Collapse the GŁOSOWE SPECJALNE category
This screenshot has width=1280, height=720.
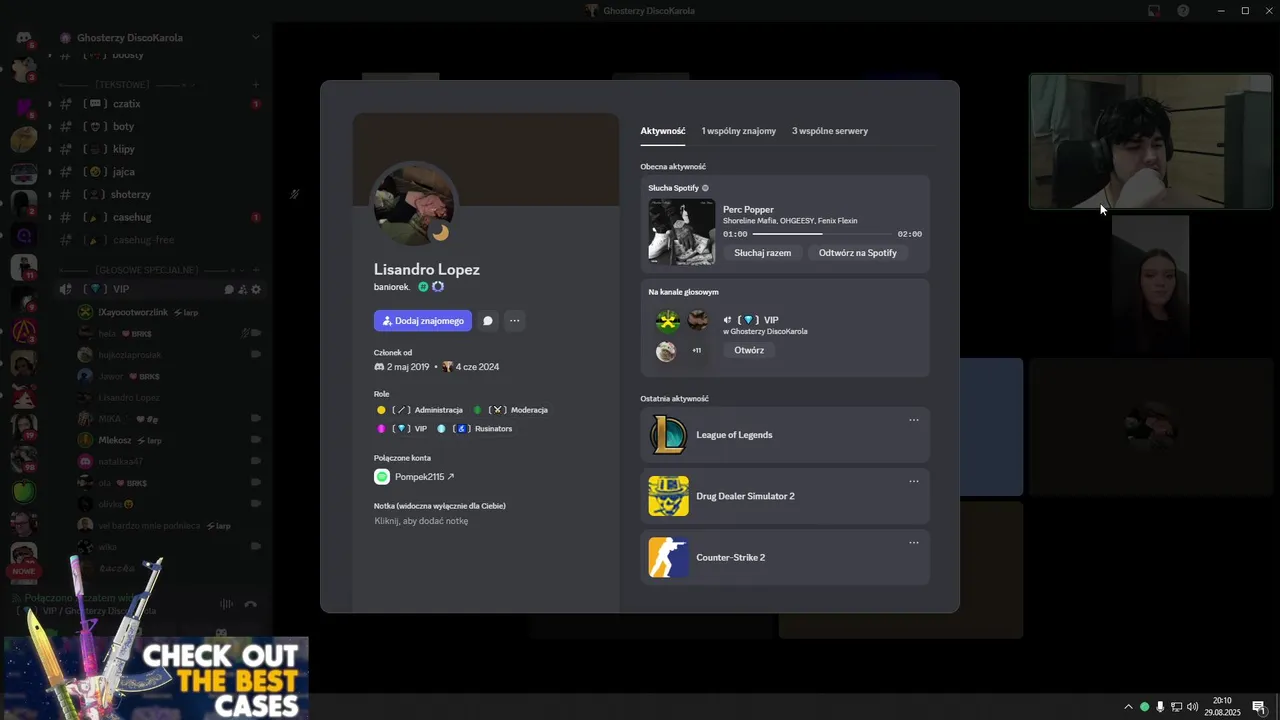click(146, 270)
